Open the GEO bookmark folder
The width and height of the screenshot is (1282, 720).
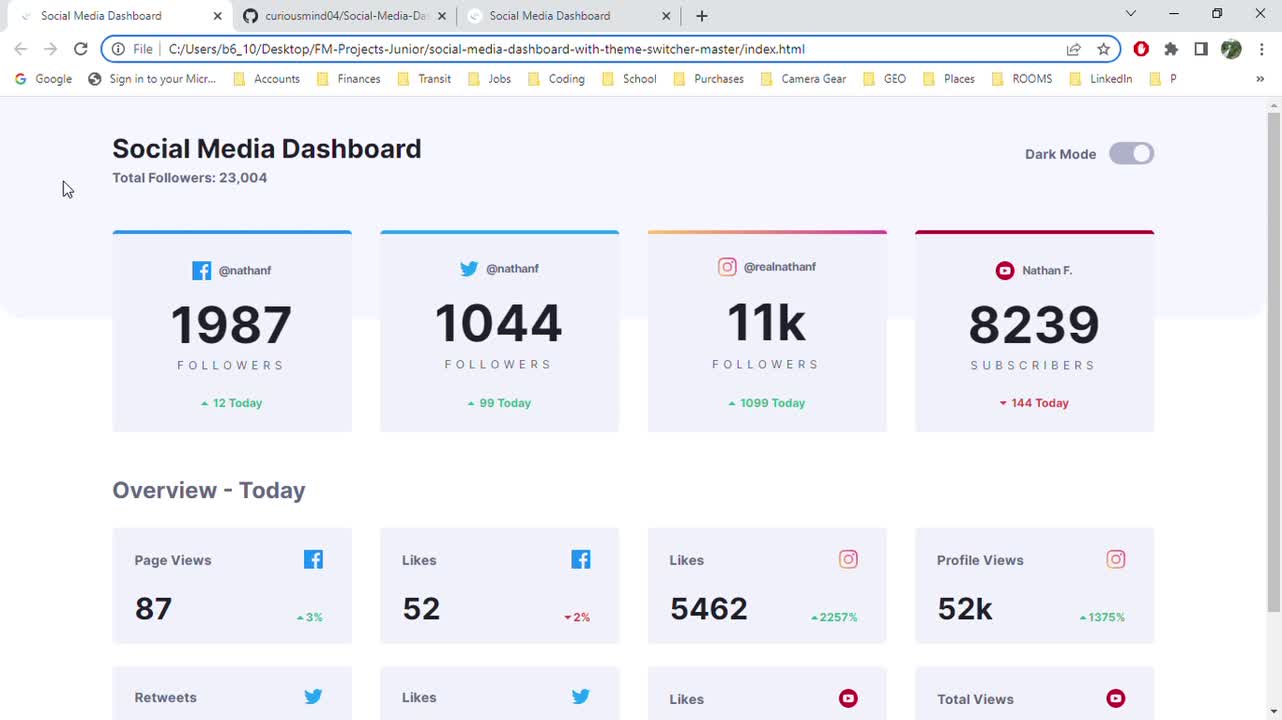(884, 79)
